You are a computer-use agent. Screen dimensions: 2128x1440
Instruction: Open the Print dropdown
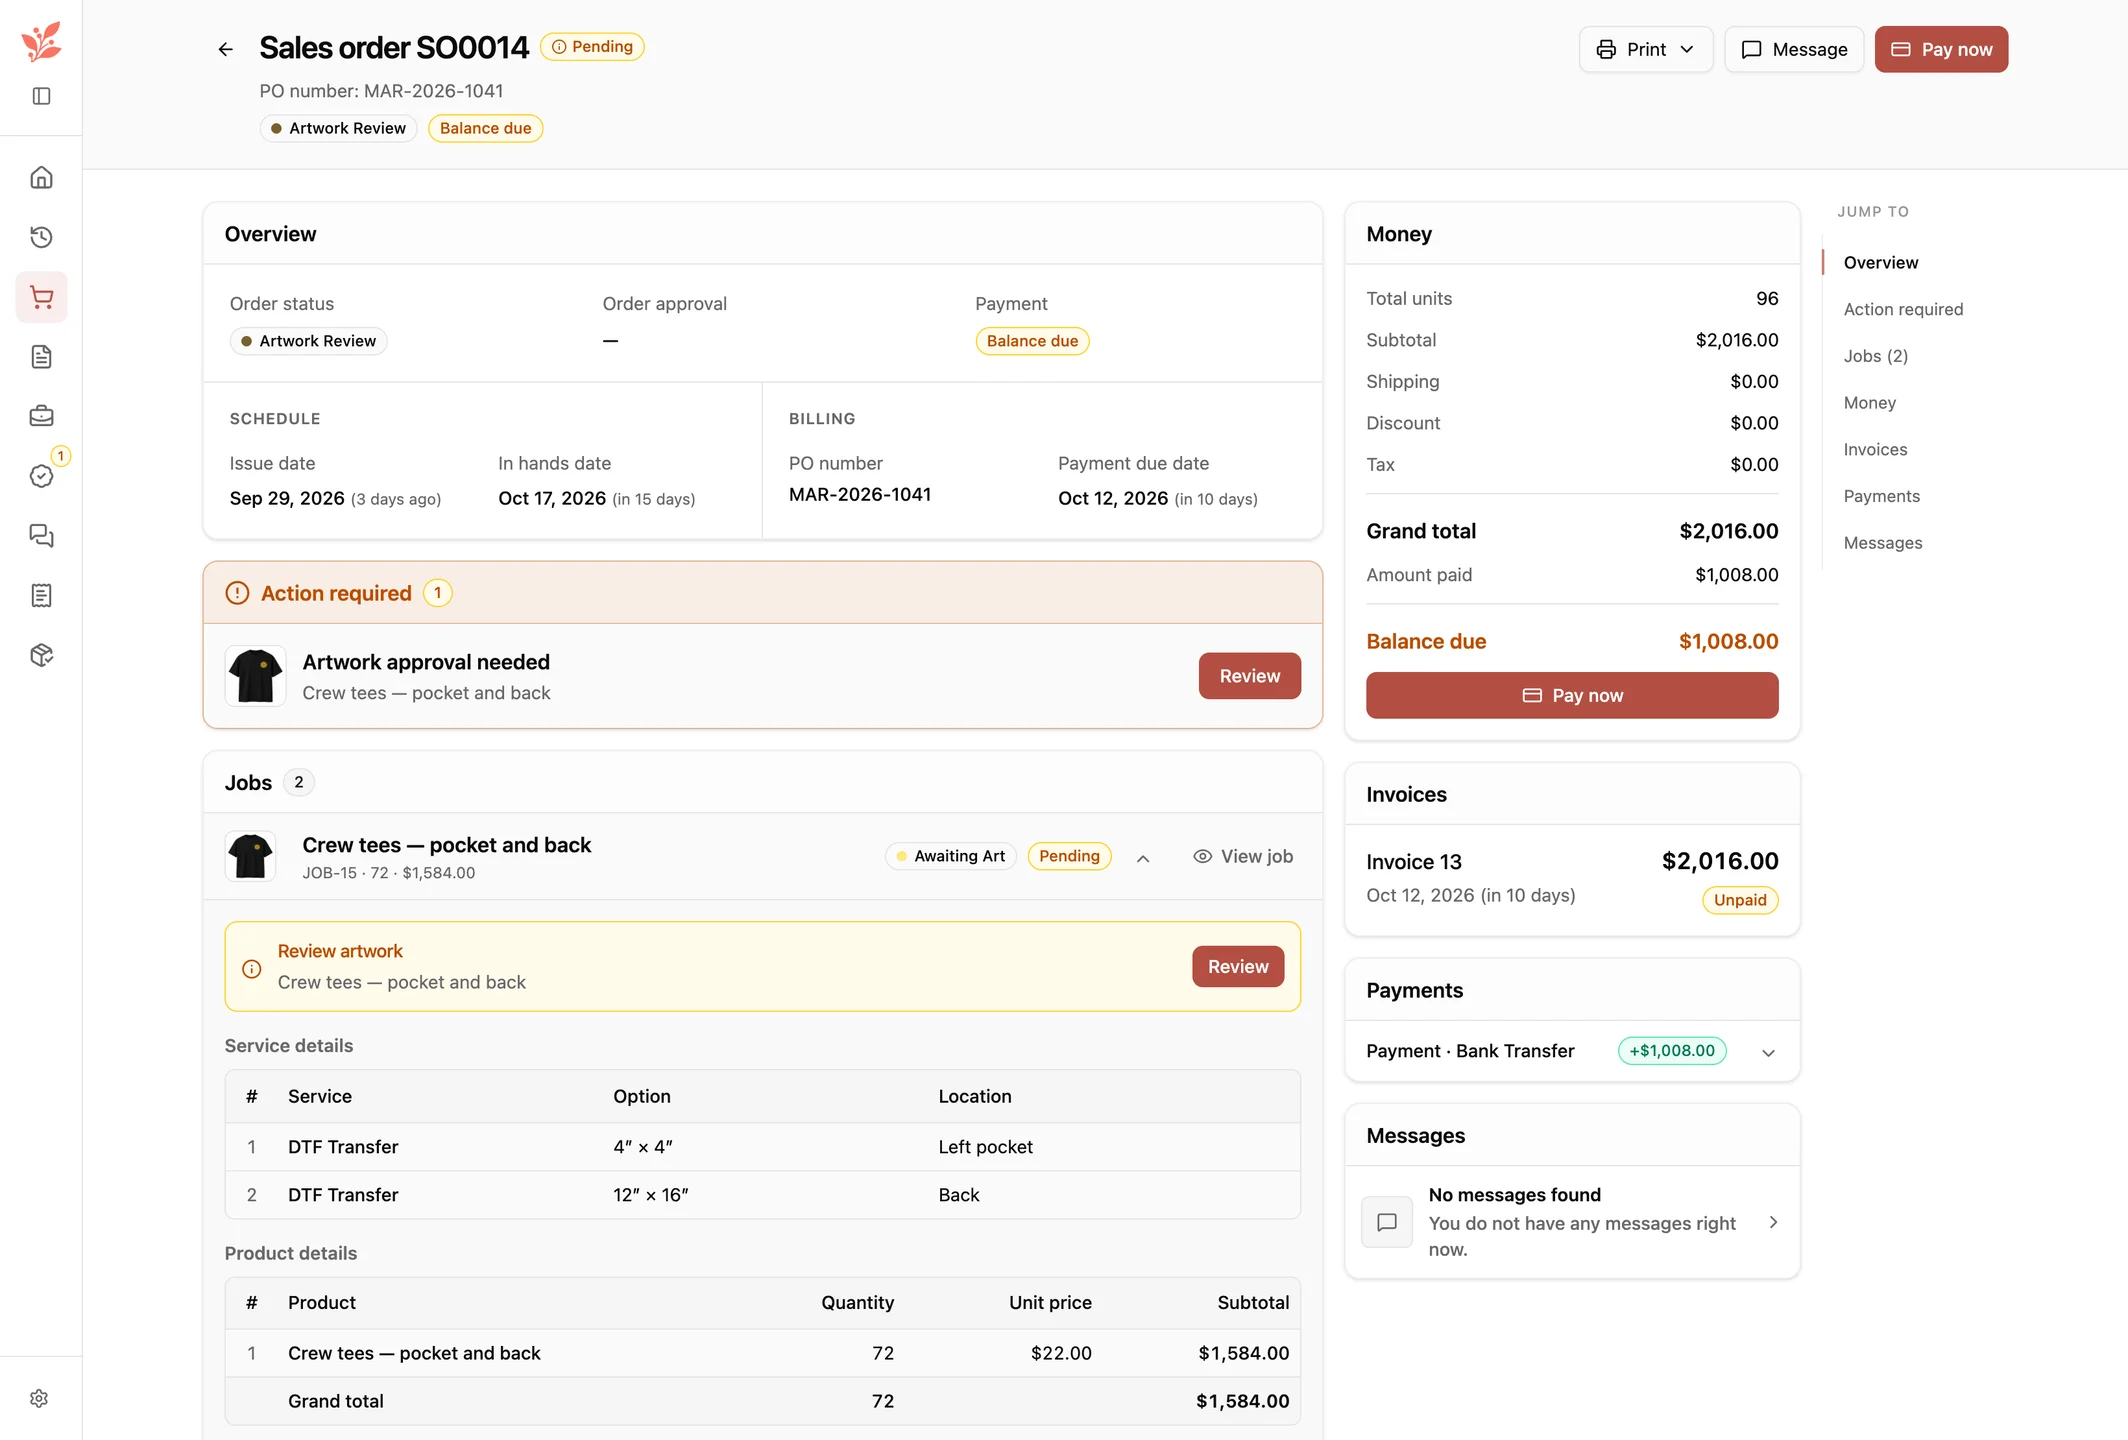click(1645, 49)
